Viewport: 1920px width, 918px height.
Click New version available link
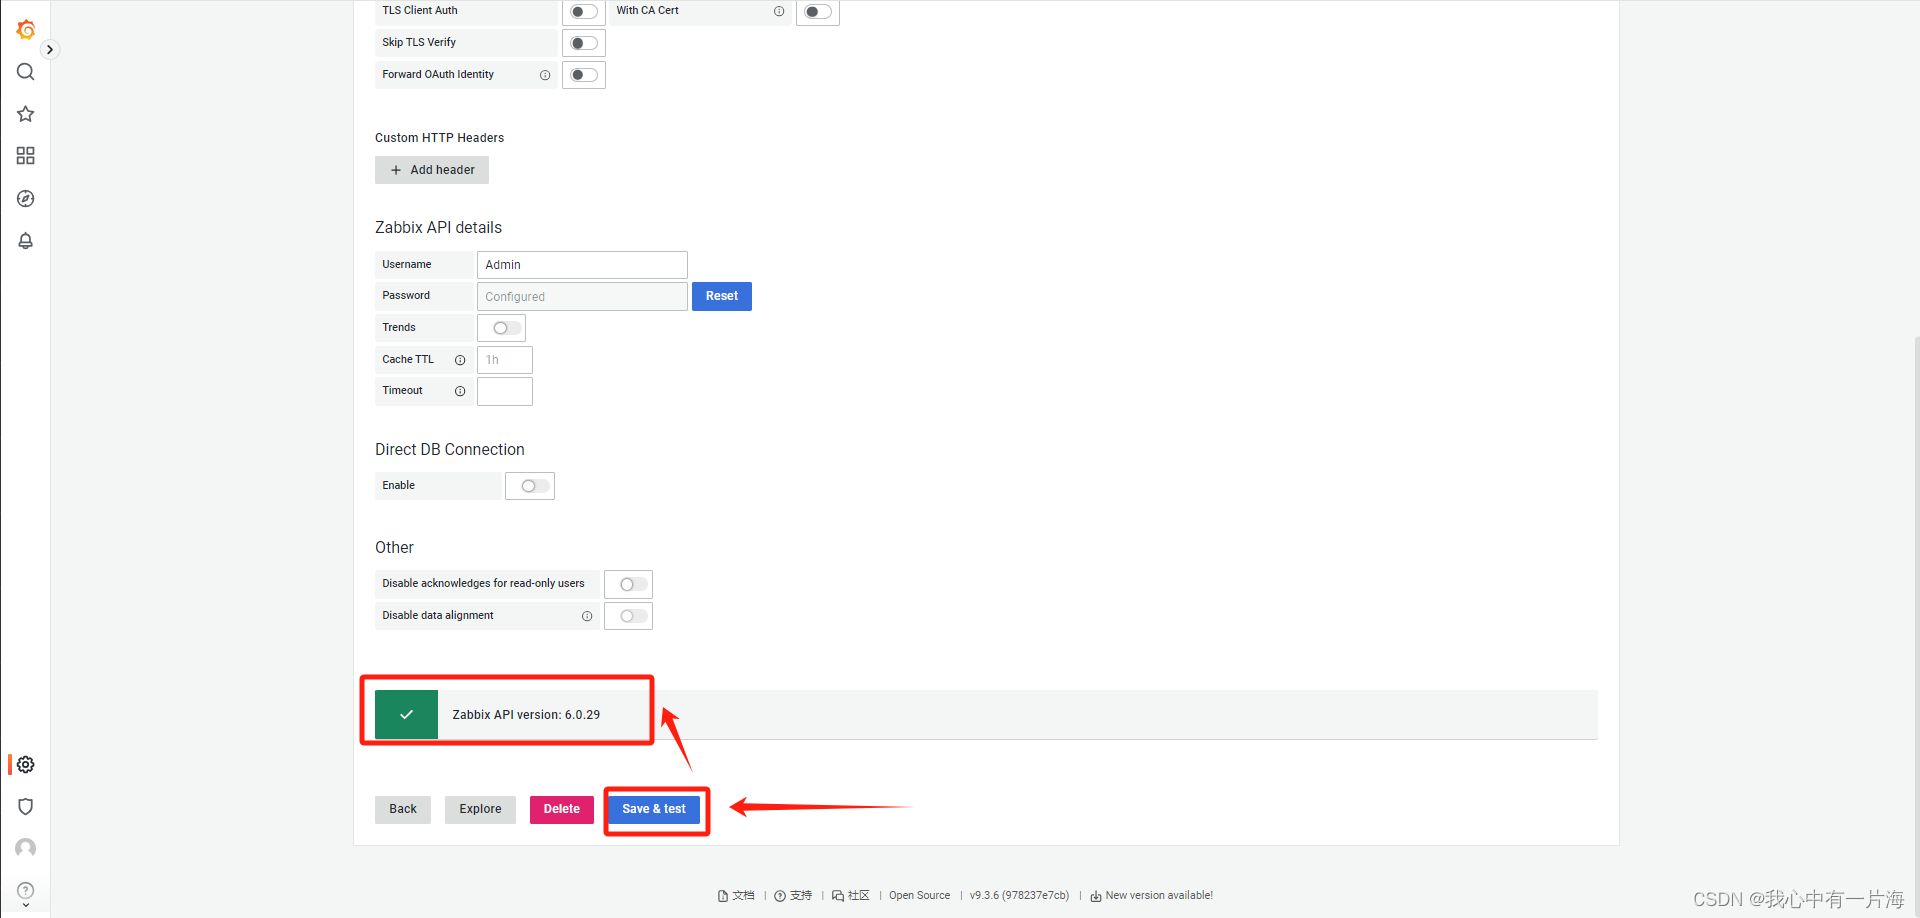(1152, 896)
